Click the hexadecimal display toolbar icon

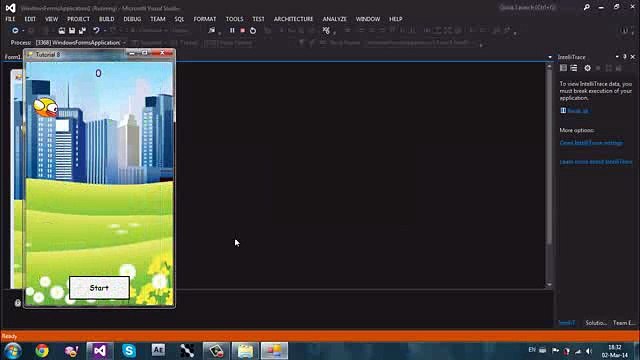tap(326, 31)
